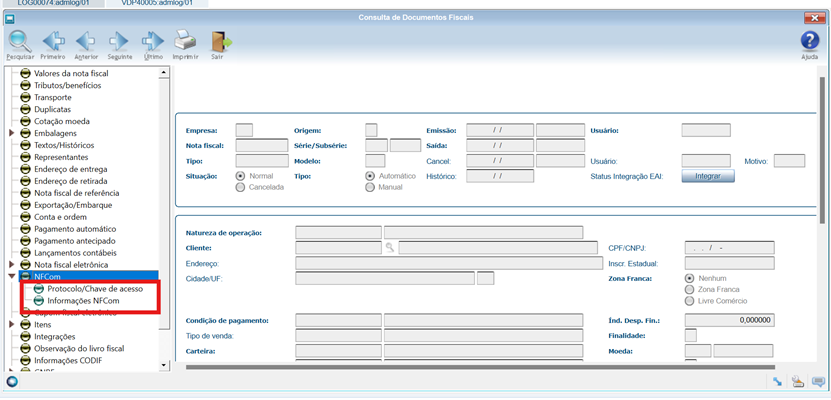Screen dimensions: 831x400
Task: Click the Integrar button
Action: [x=708, y=176]
